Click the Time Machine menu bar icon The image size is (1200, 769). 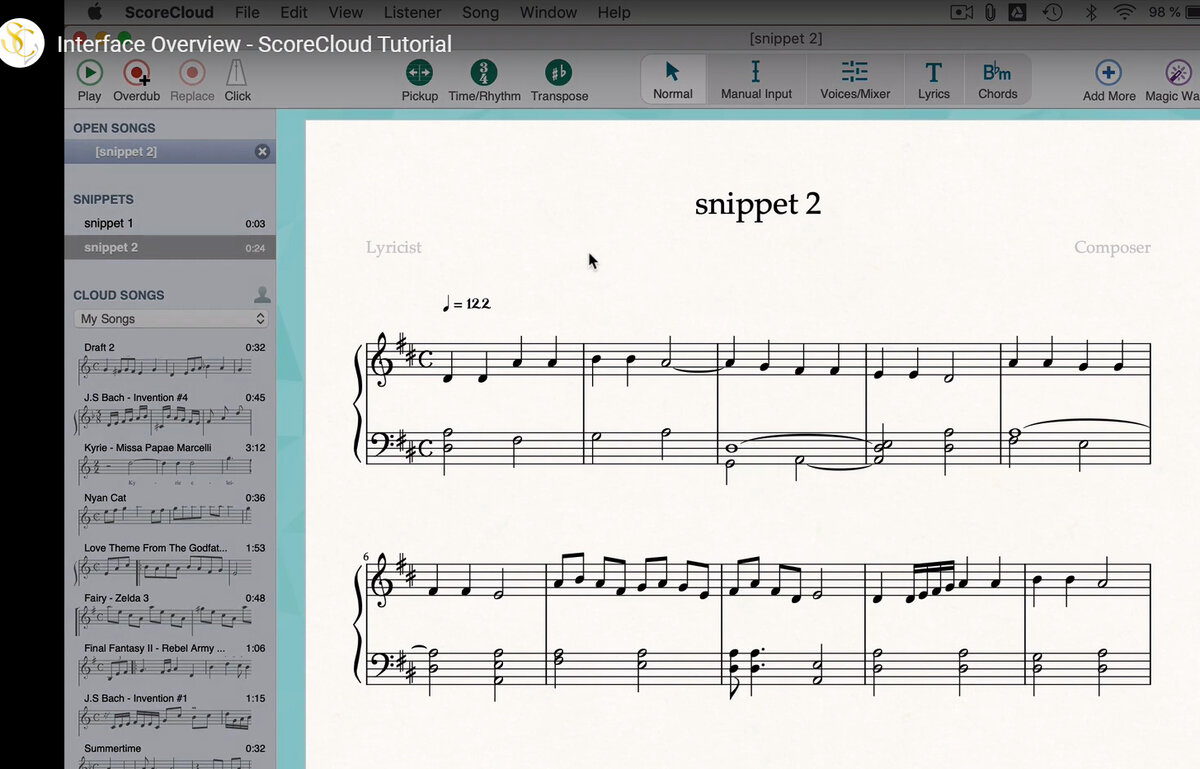[1052, 12]
